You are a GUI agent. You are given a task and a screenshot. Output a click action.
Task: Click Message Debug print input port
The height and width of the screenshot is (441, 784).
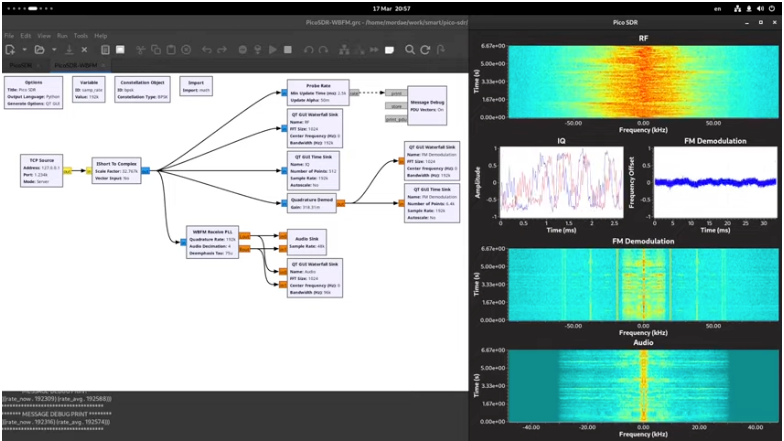(396, 93)
